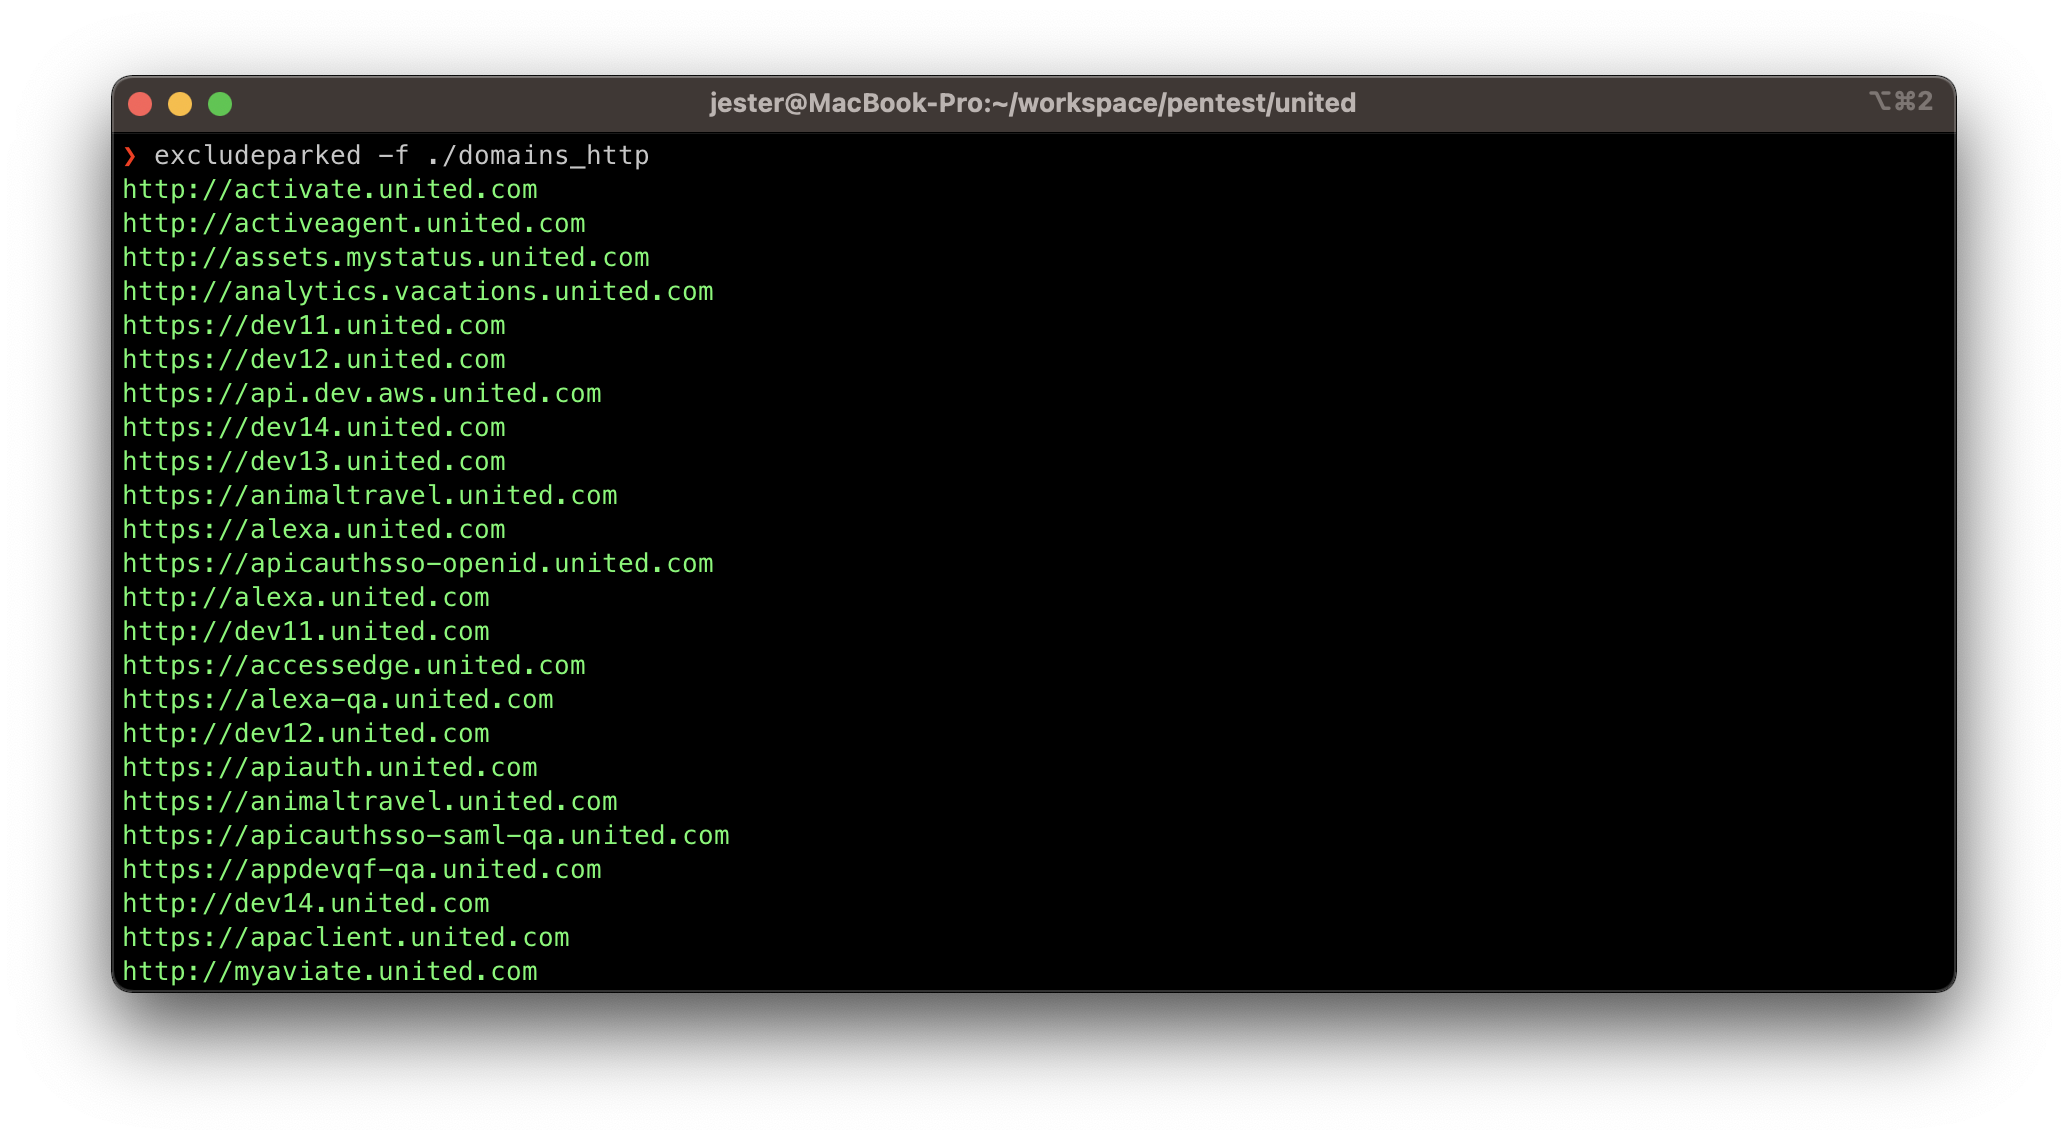Click the yellow minimize window button
This screenshot has height=1140, width=2068.
pyautogui.click(x=180, y=104)
